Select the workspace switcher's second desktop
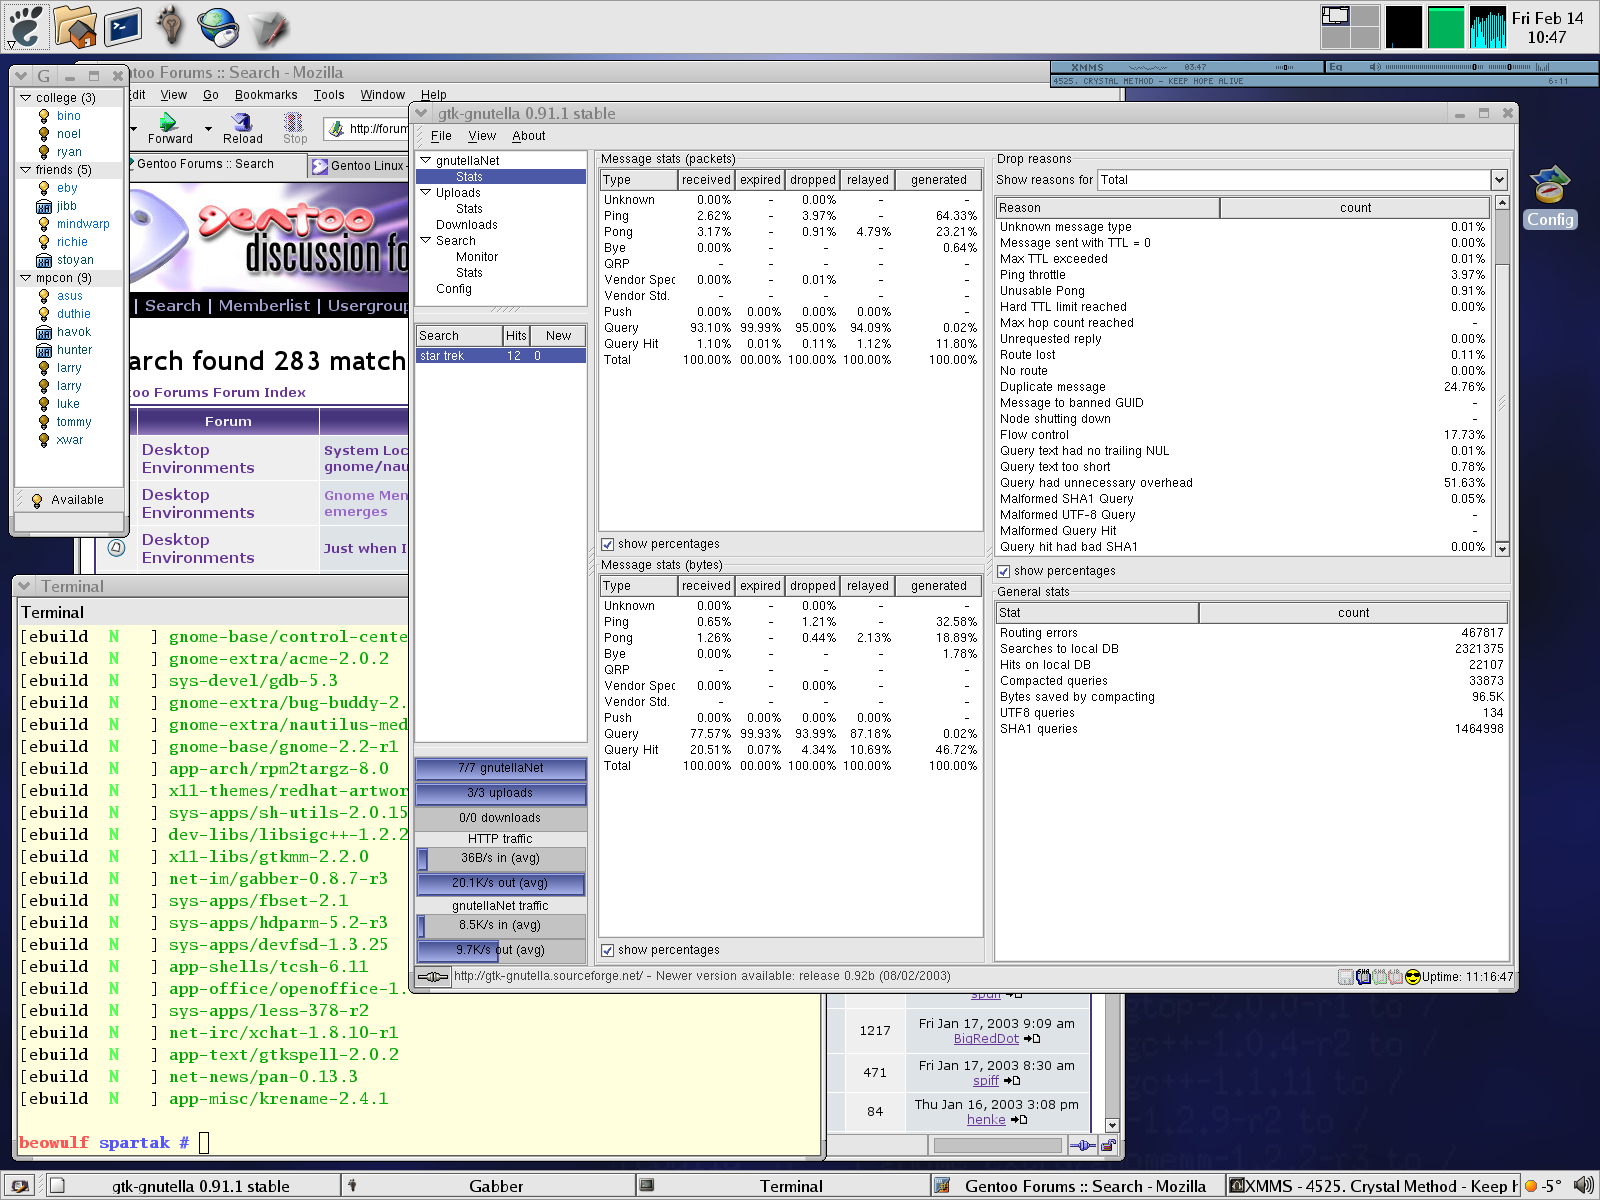 click(x=1365, y=15)
